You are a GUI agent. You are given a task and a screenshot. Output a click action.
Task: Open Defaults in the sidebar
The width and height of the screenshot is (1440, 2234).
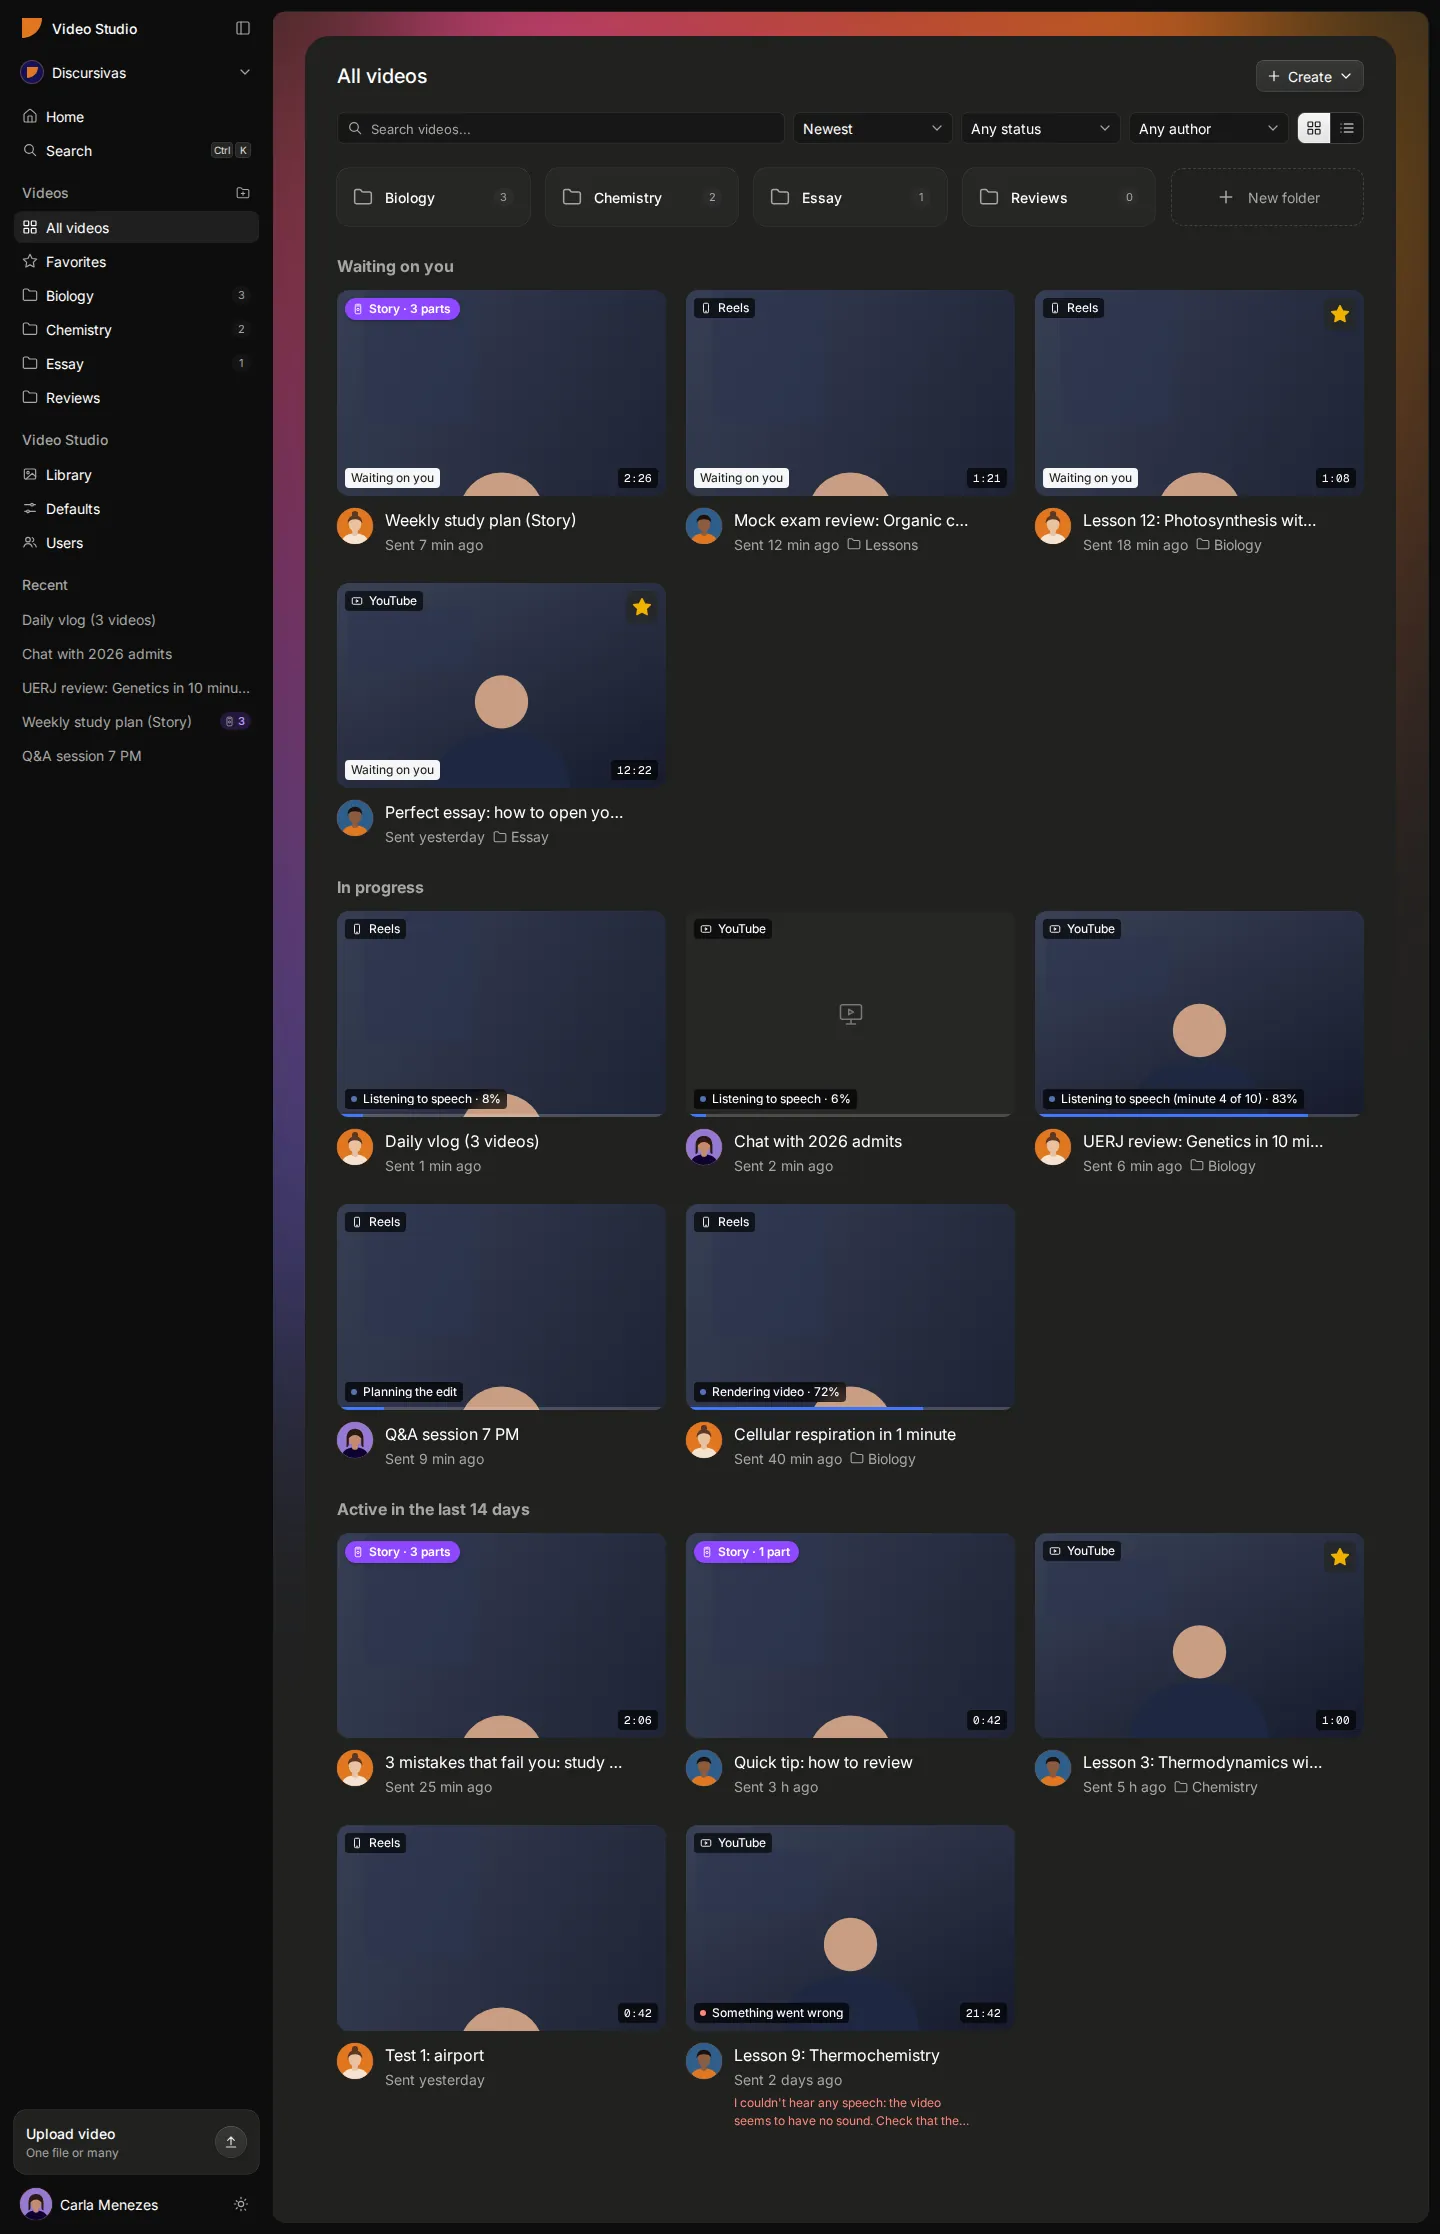(x=136, y=508)
